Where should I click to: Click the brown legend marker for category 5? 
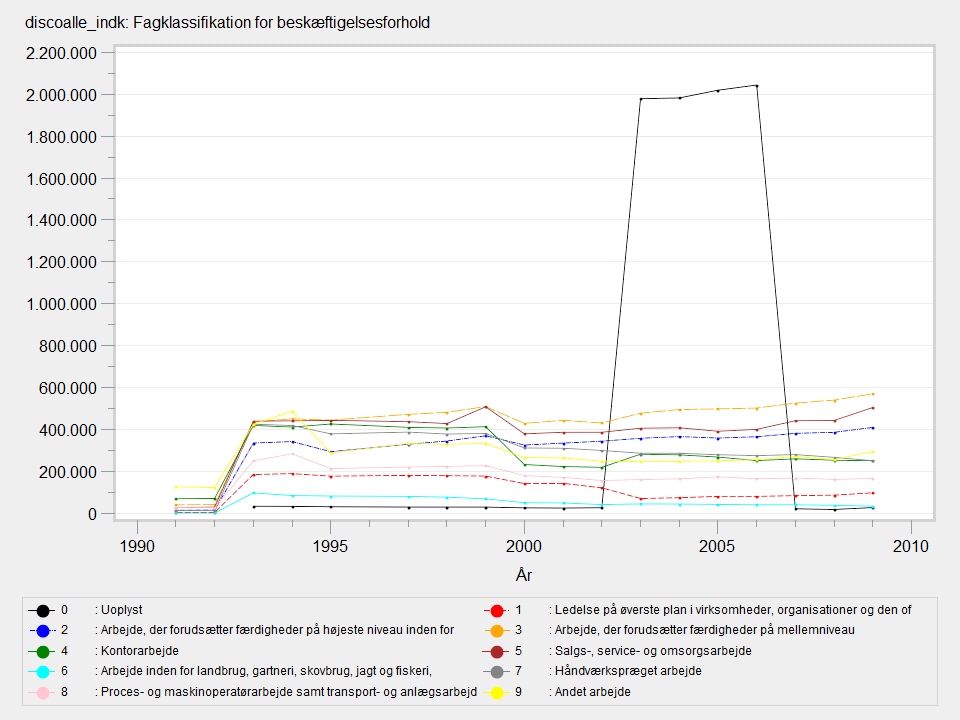(x=495, y=651)
